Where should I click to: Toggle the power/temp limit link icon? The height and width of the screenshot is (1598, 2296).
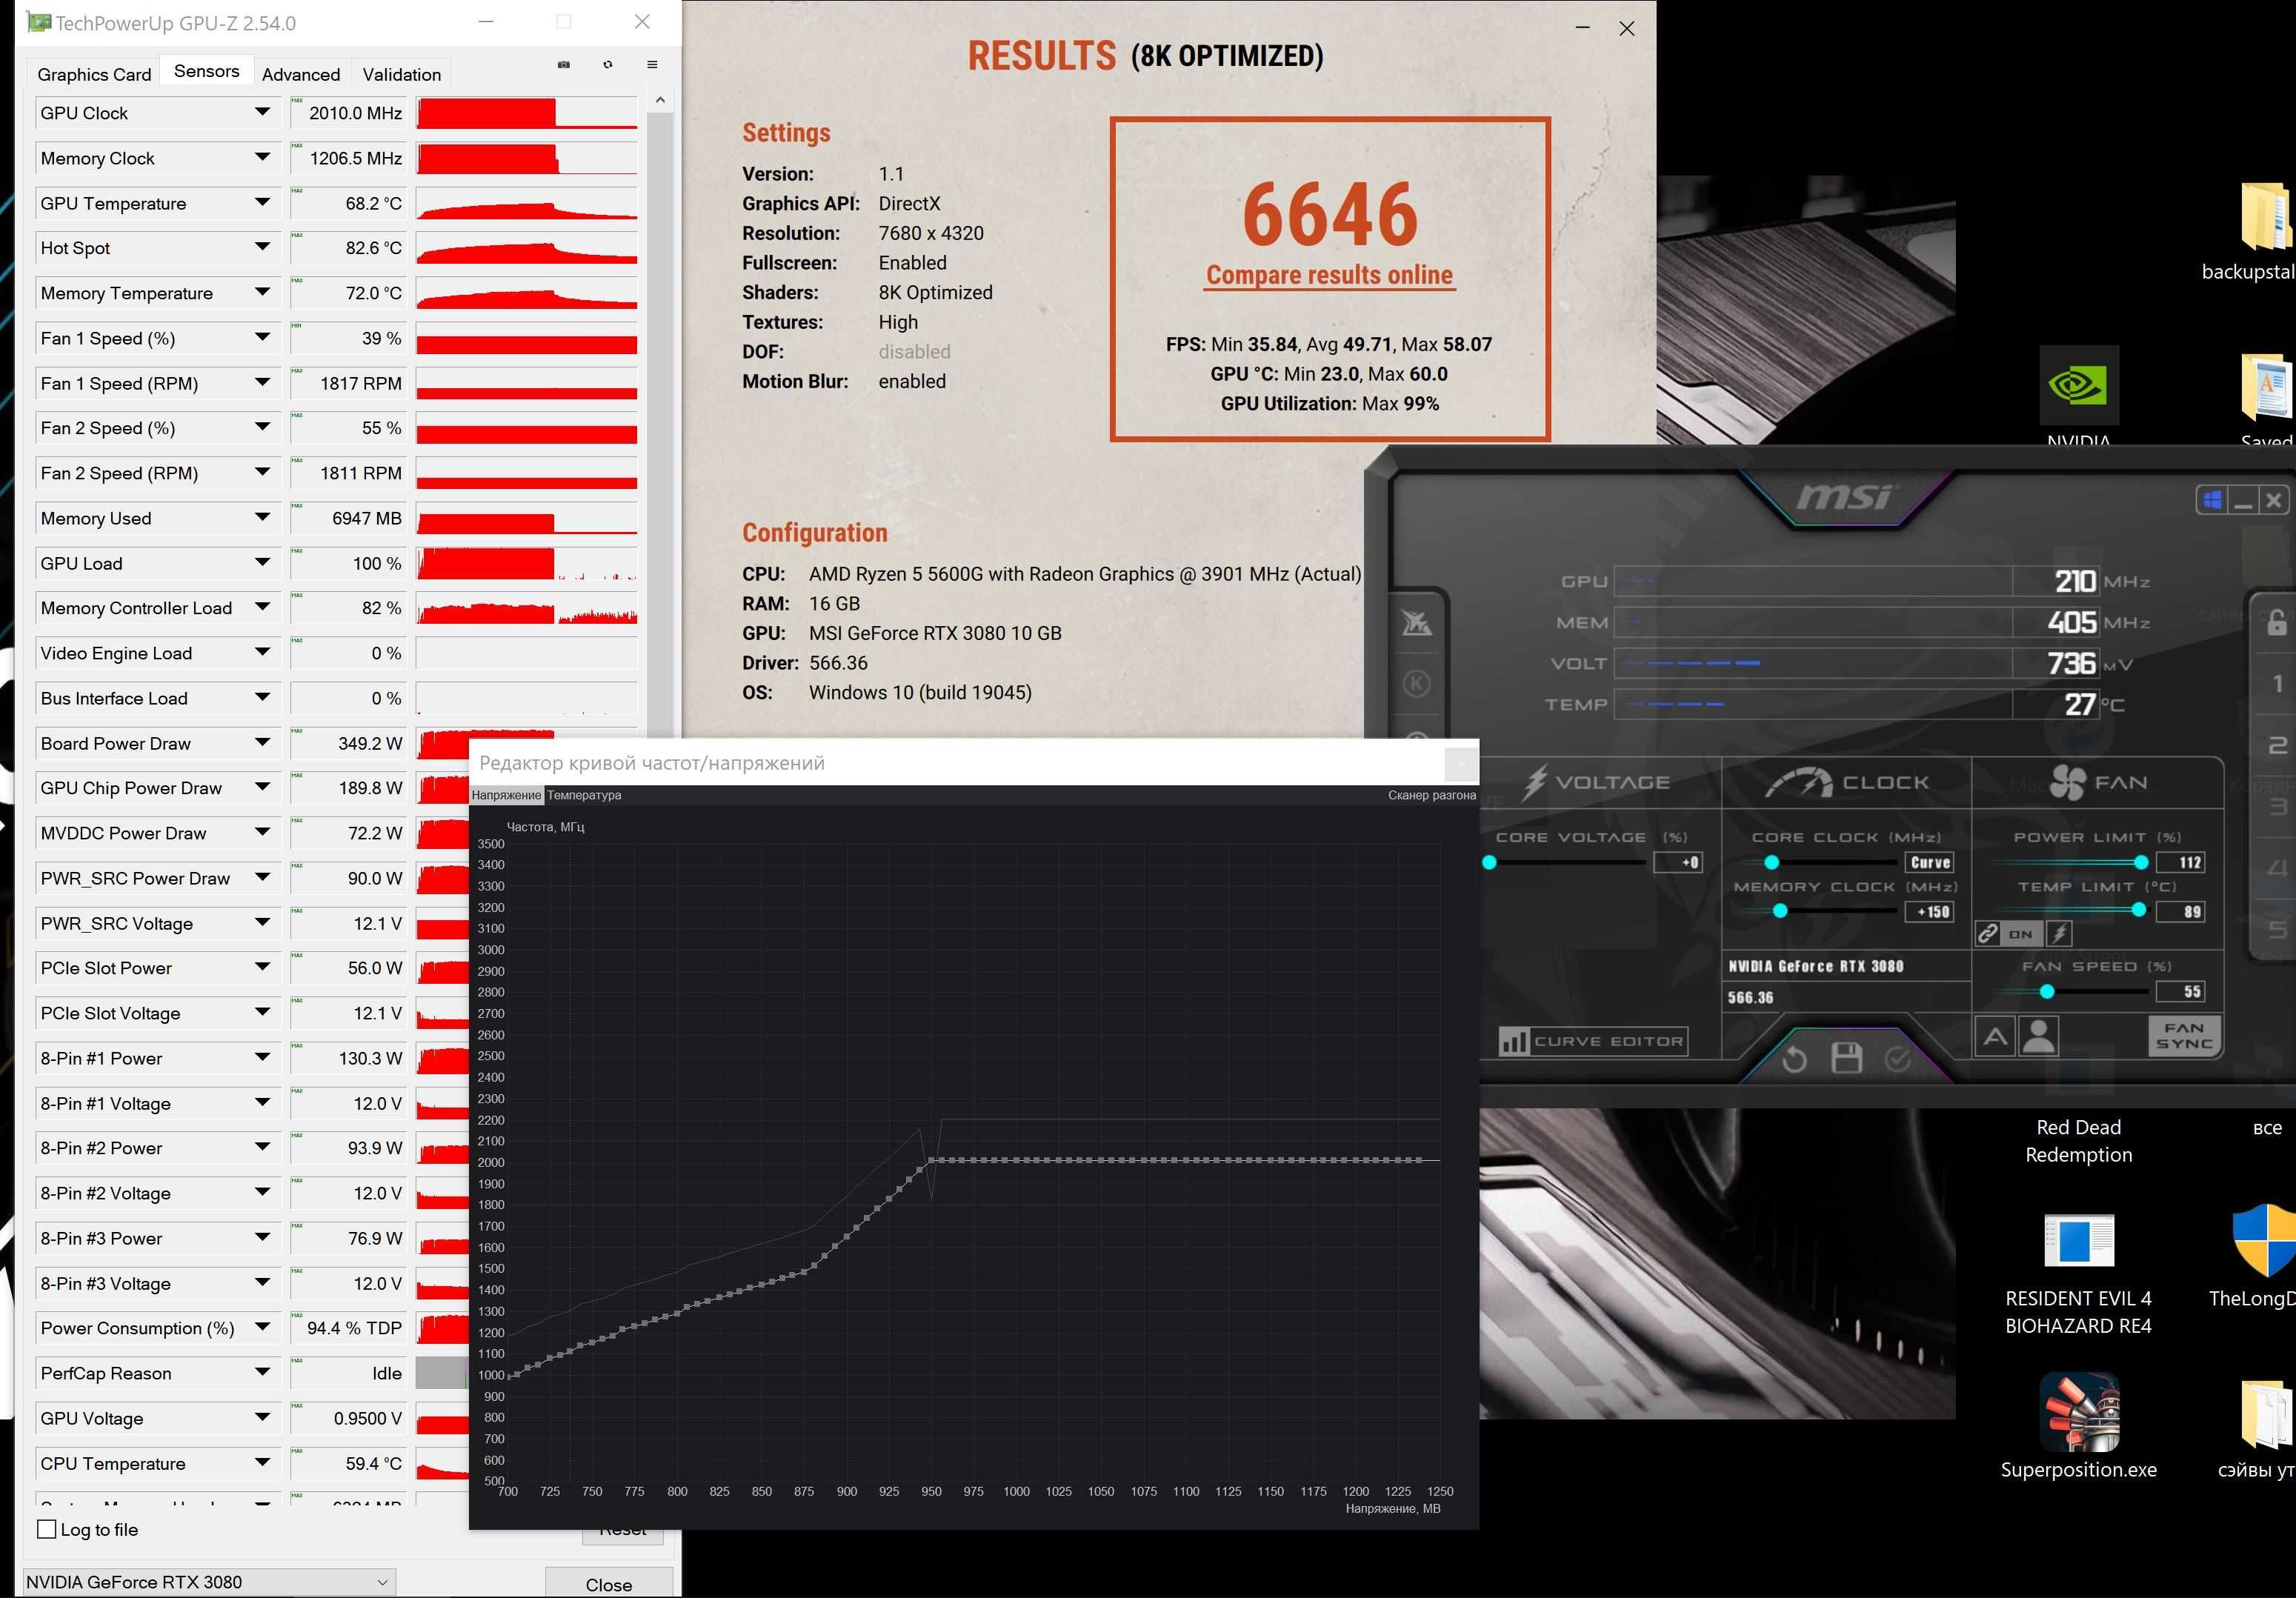(1988, 934)
